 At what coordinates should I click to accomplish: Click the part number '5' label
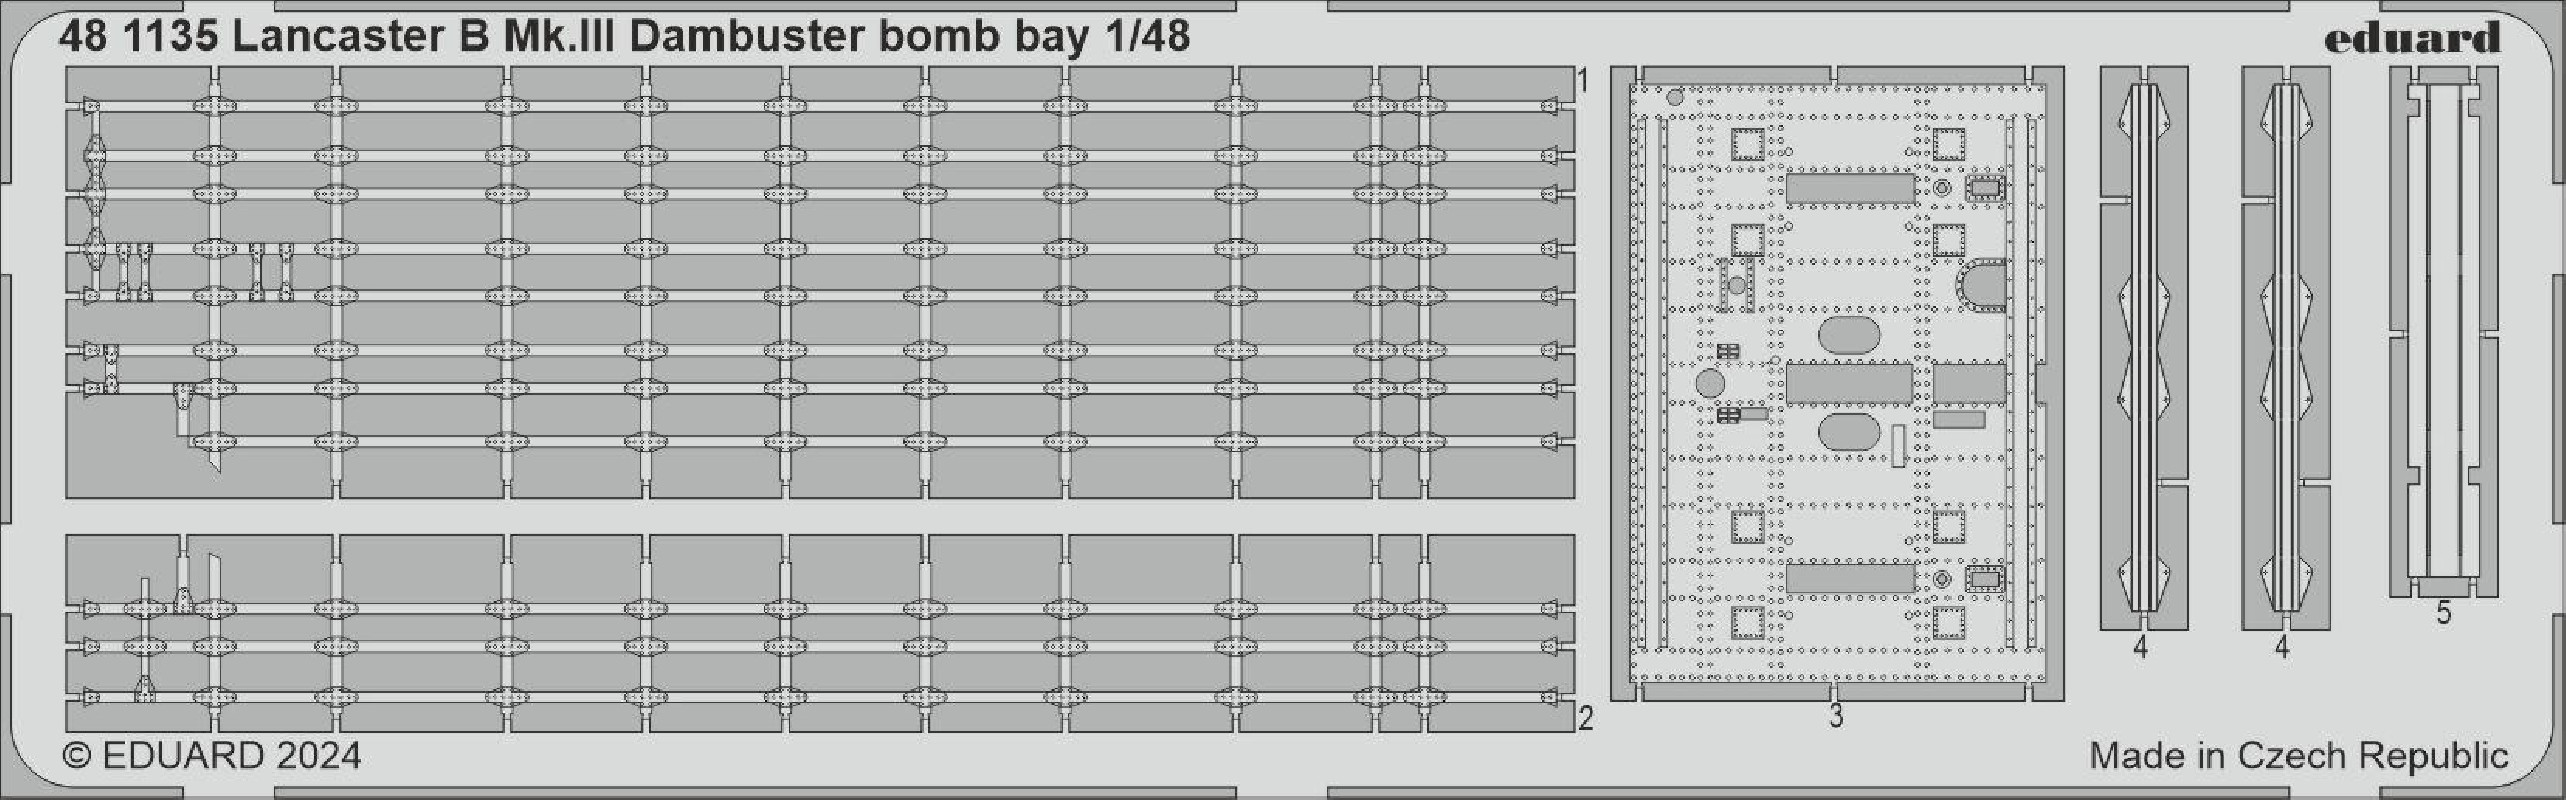click(x=2444, y=613)
